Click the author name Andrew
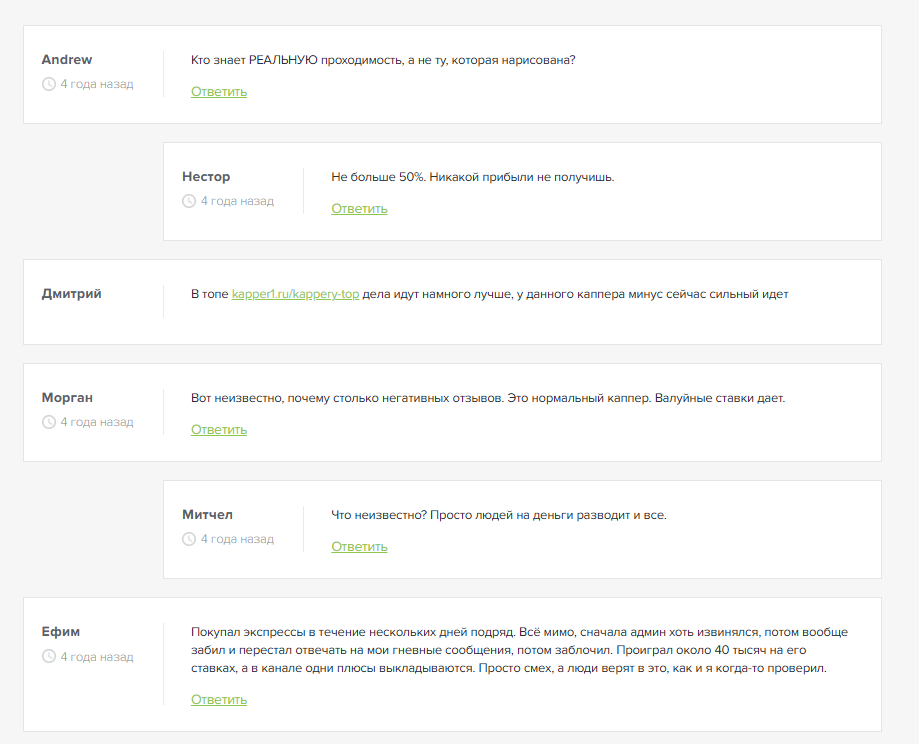Screen dimensions: 919x744 coord(67,60)
